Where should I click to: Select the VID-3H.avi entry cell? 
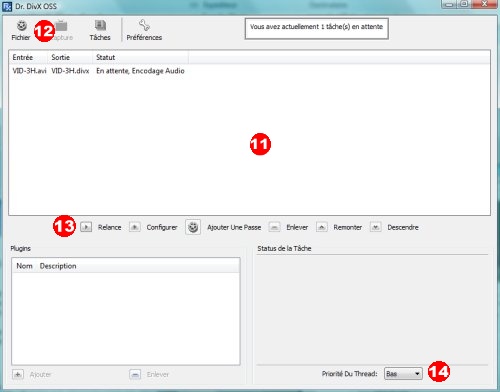click(29, 71)
